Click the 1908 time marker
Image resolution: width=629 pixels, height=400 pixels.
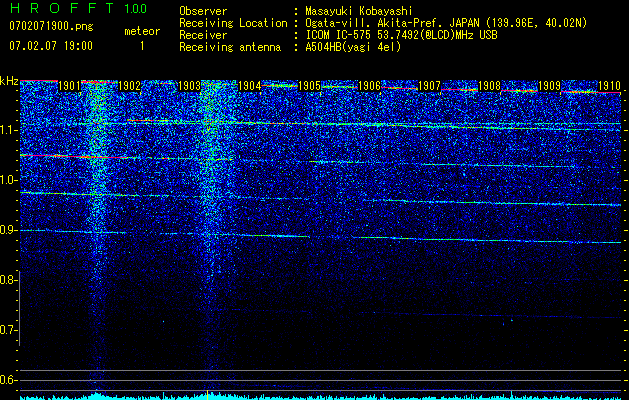pyautogui.click(x=490, y=86)
